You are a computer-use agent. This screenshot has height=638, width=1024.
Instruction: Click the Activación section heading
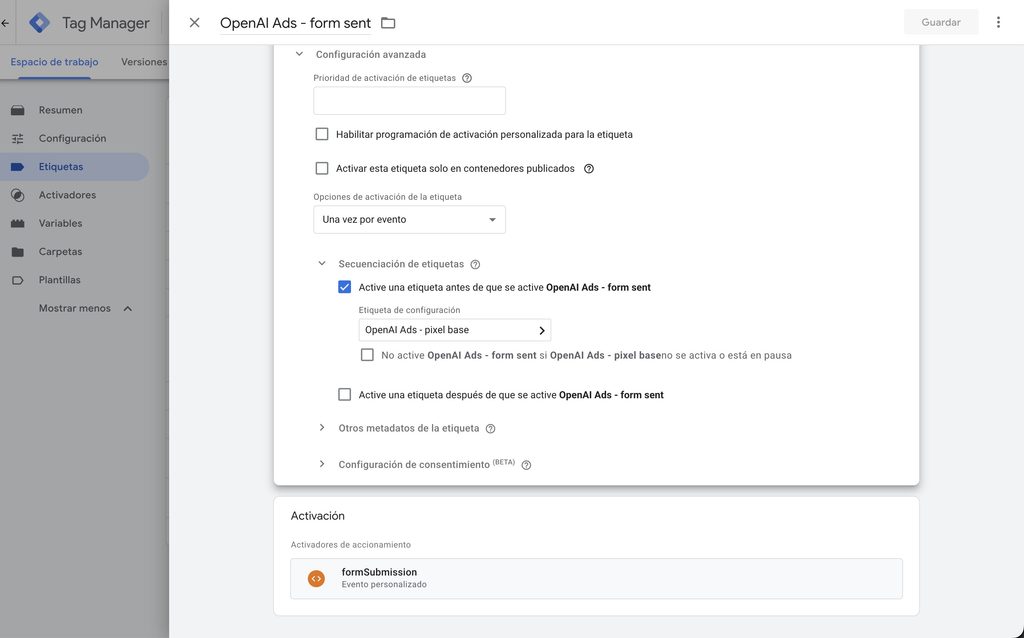click(x=317, y=516)
